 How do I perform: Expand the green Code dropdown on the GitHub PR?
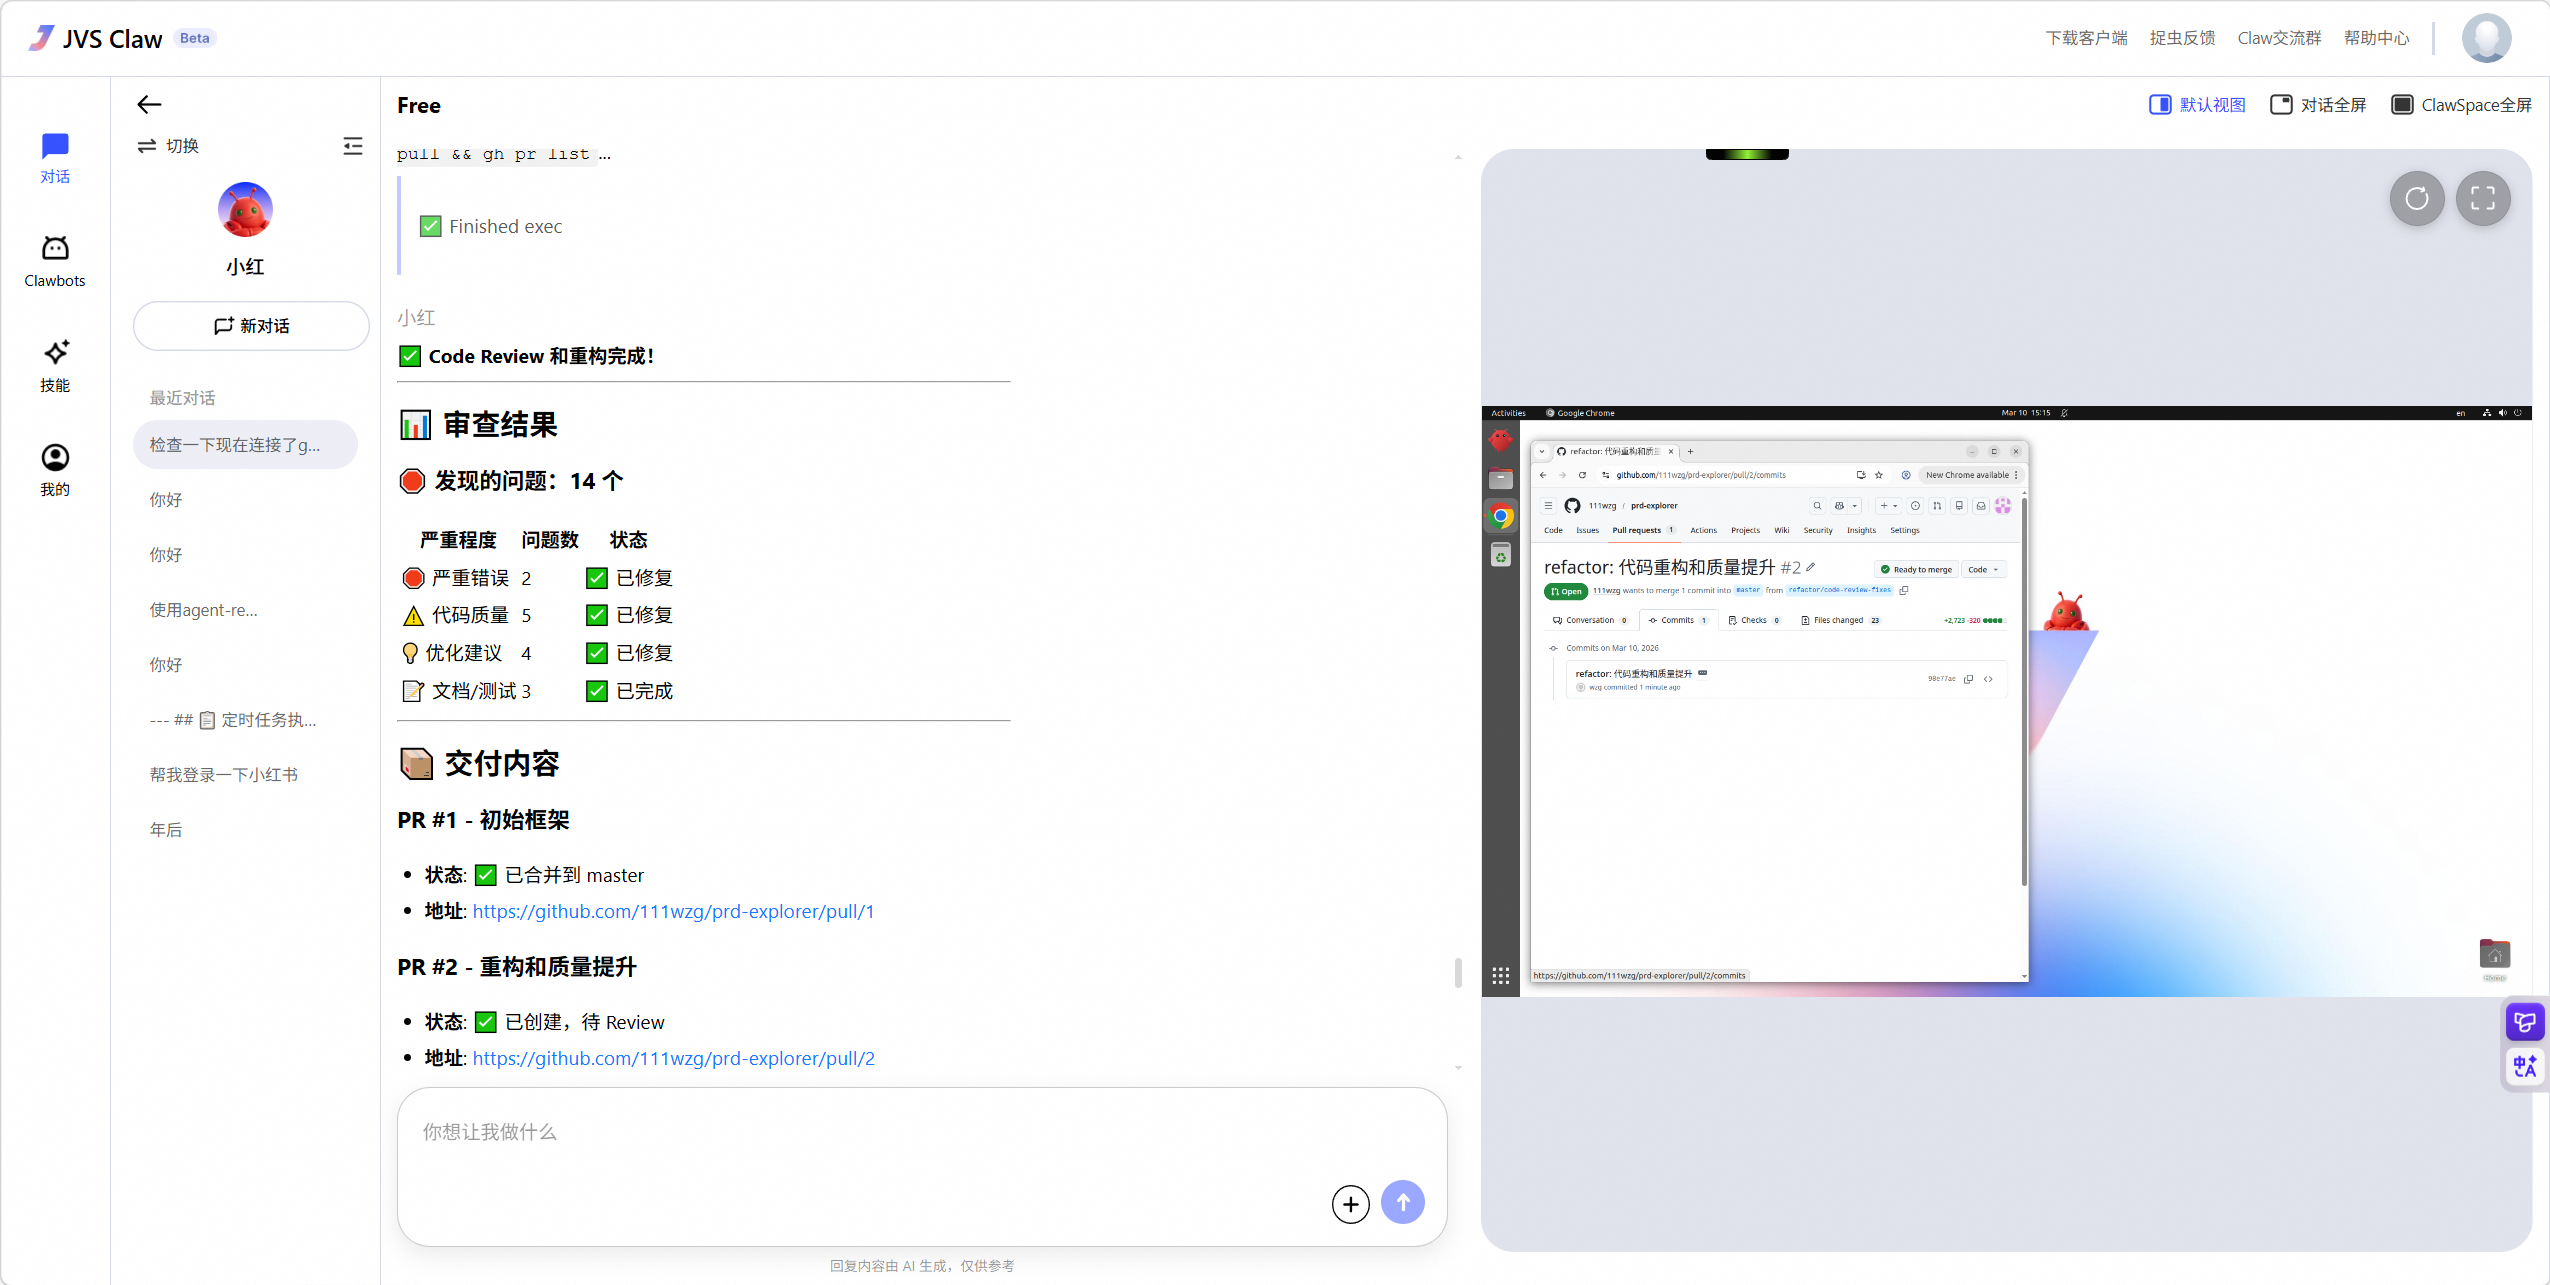click(x=1986, y=569)
